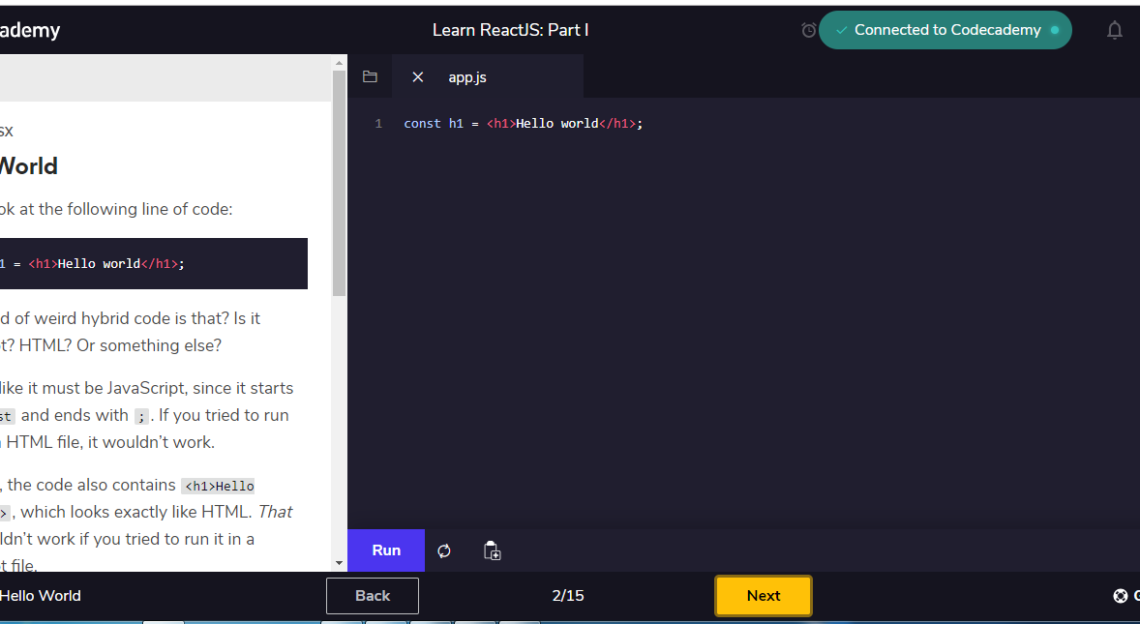
Task: Click the Learn ReactJS: Part I title
Action: pyautogui.click(x=510, y=30)
